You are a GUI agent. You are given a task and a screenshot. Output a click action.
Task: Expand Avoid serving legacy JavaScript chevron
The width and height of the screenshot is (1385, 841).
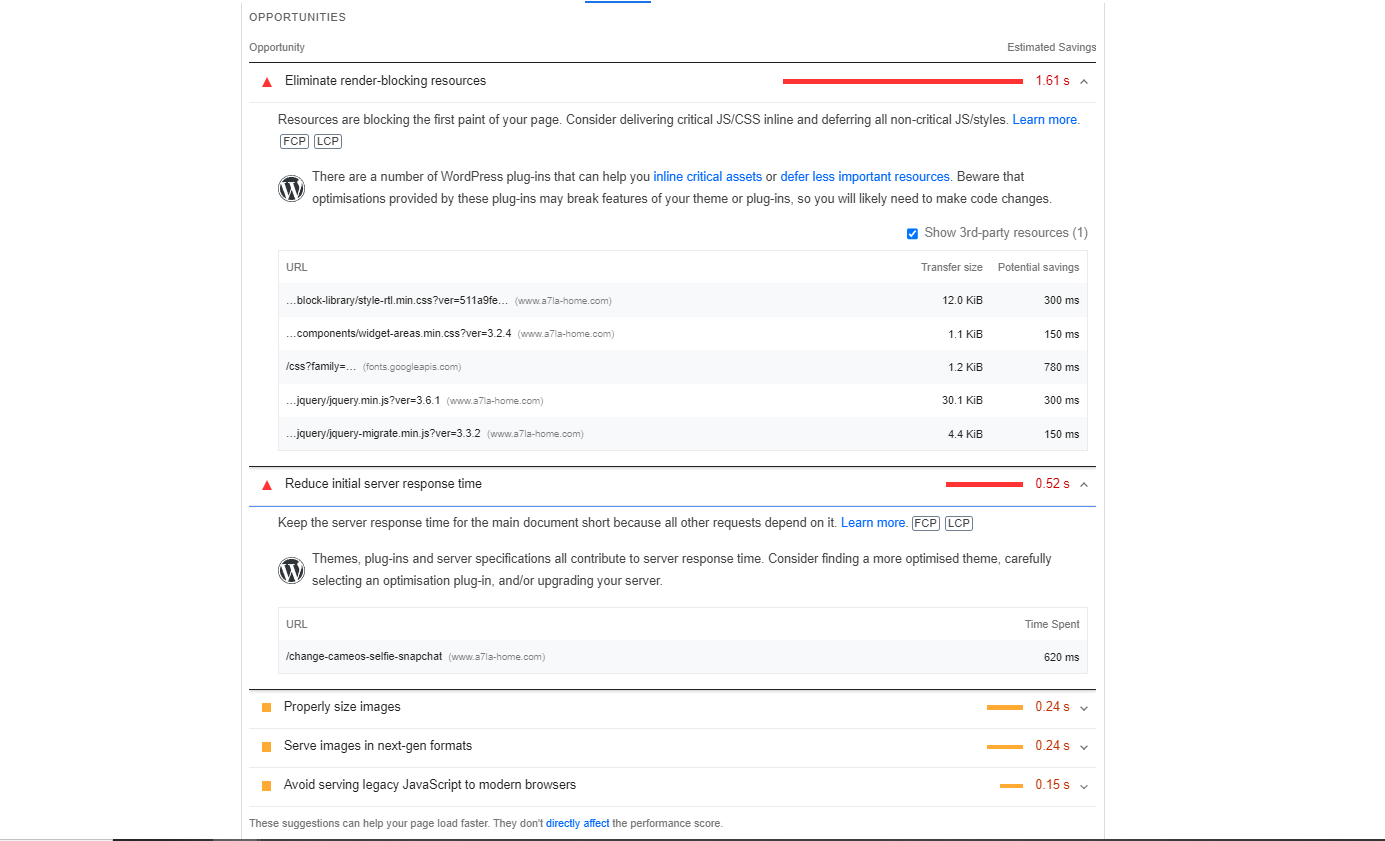1084,786
